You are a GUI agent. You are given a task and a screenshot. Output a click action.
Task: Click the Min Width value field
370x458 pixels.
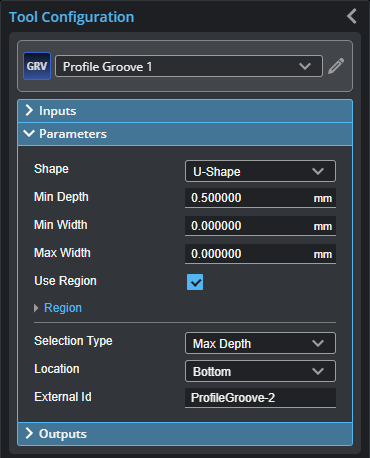pos(260,226)
